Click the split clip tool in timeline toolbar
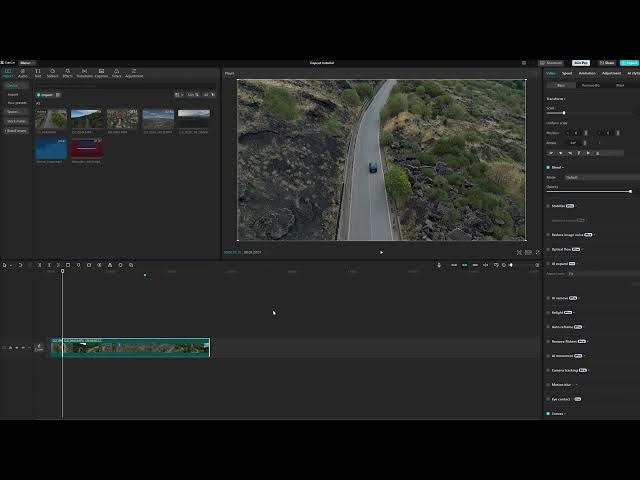Screen dimensions: 640x480 click(40, 265)
